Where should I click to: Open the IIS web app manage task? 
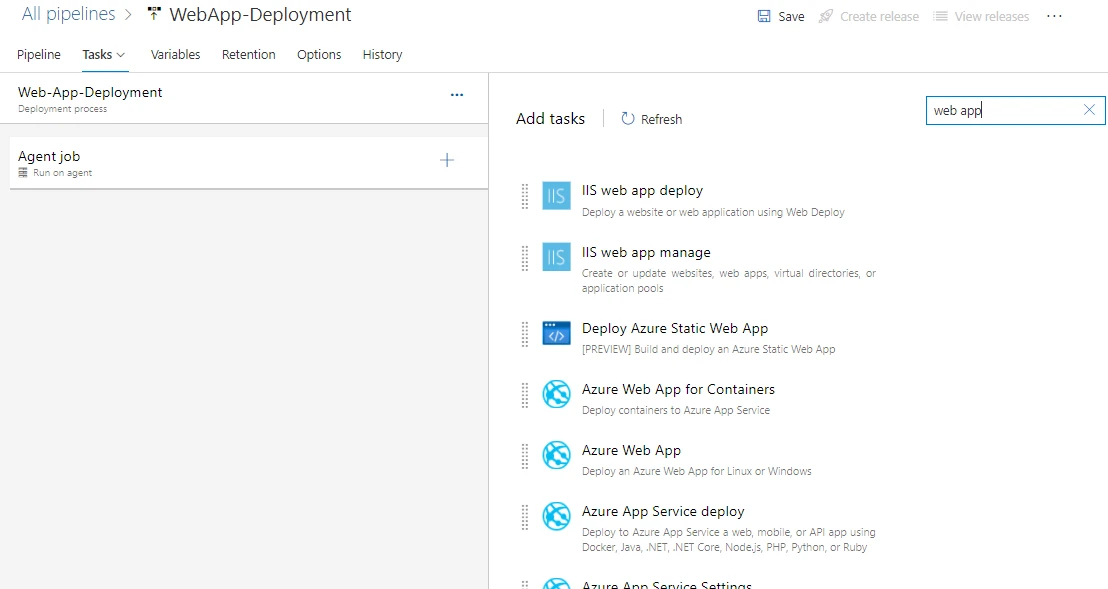coord(646,252)
